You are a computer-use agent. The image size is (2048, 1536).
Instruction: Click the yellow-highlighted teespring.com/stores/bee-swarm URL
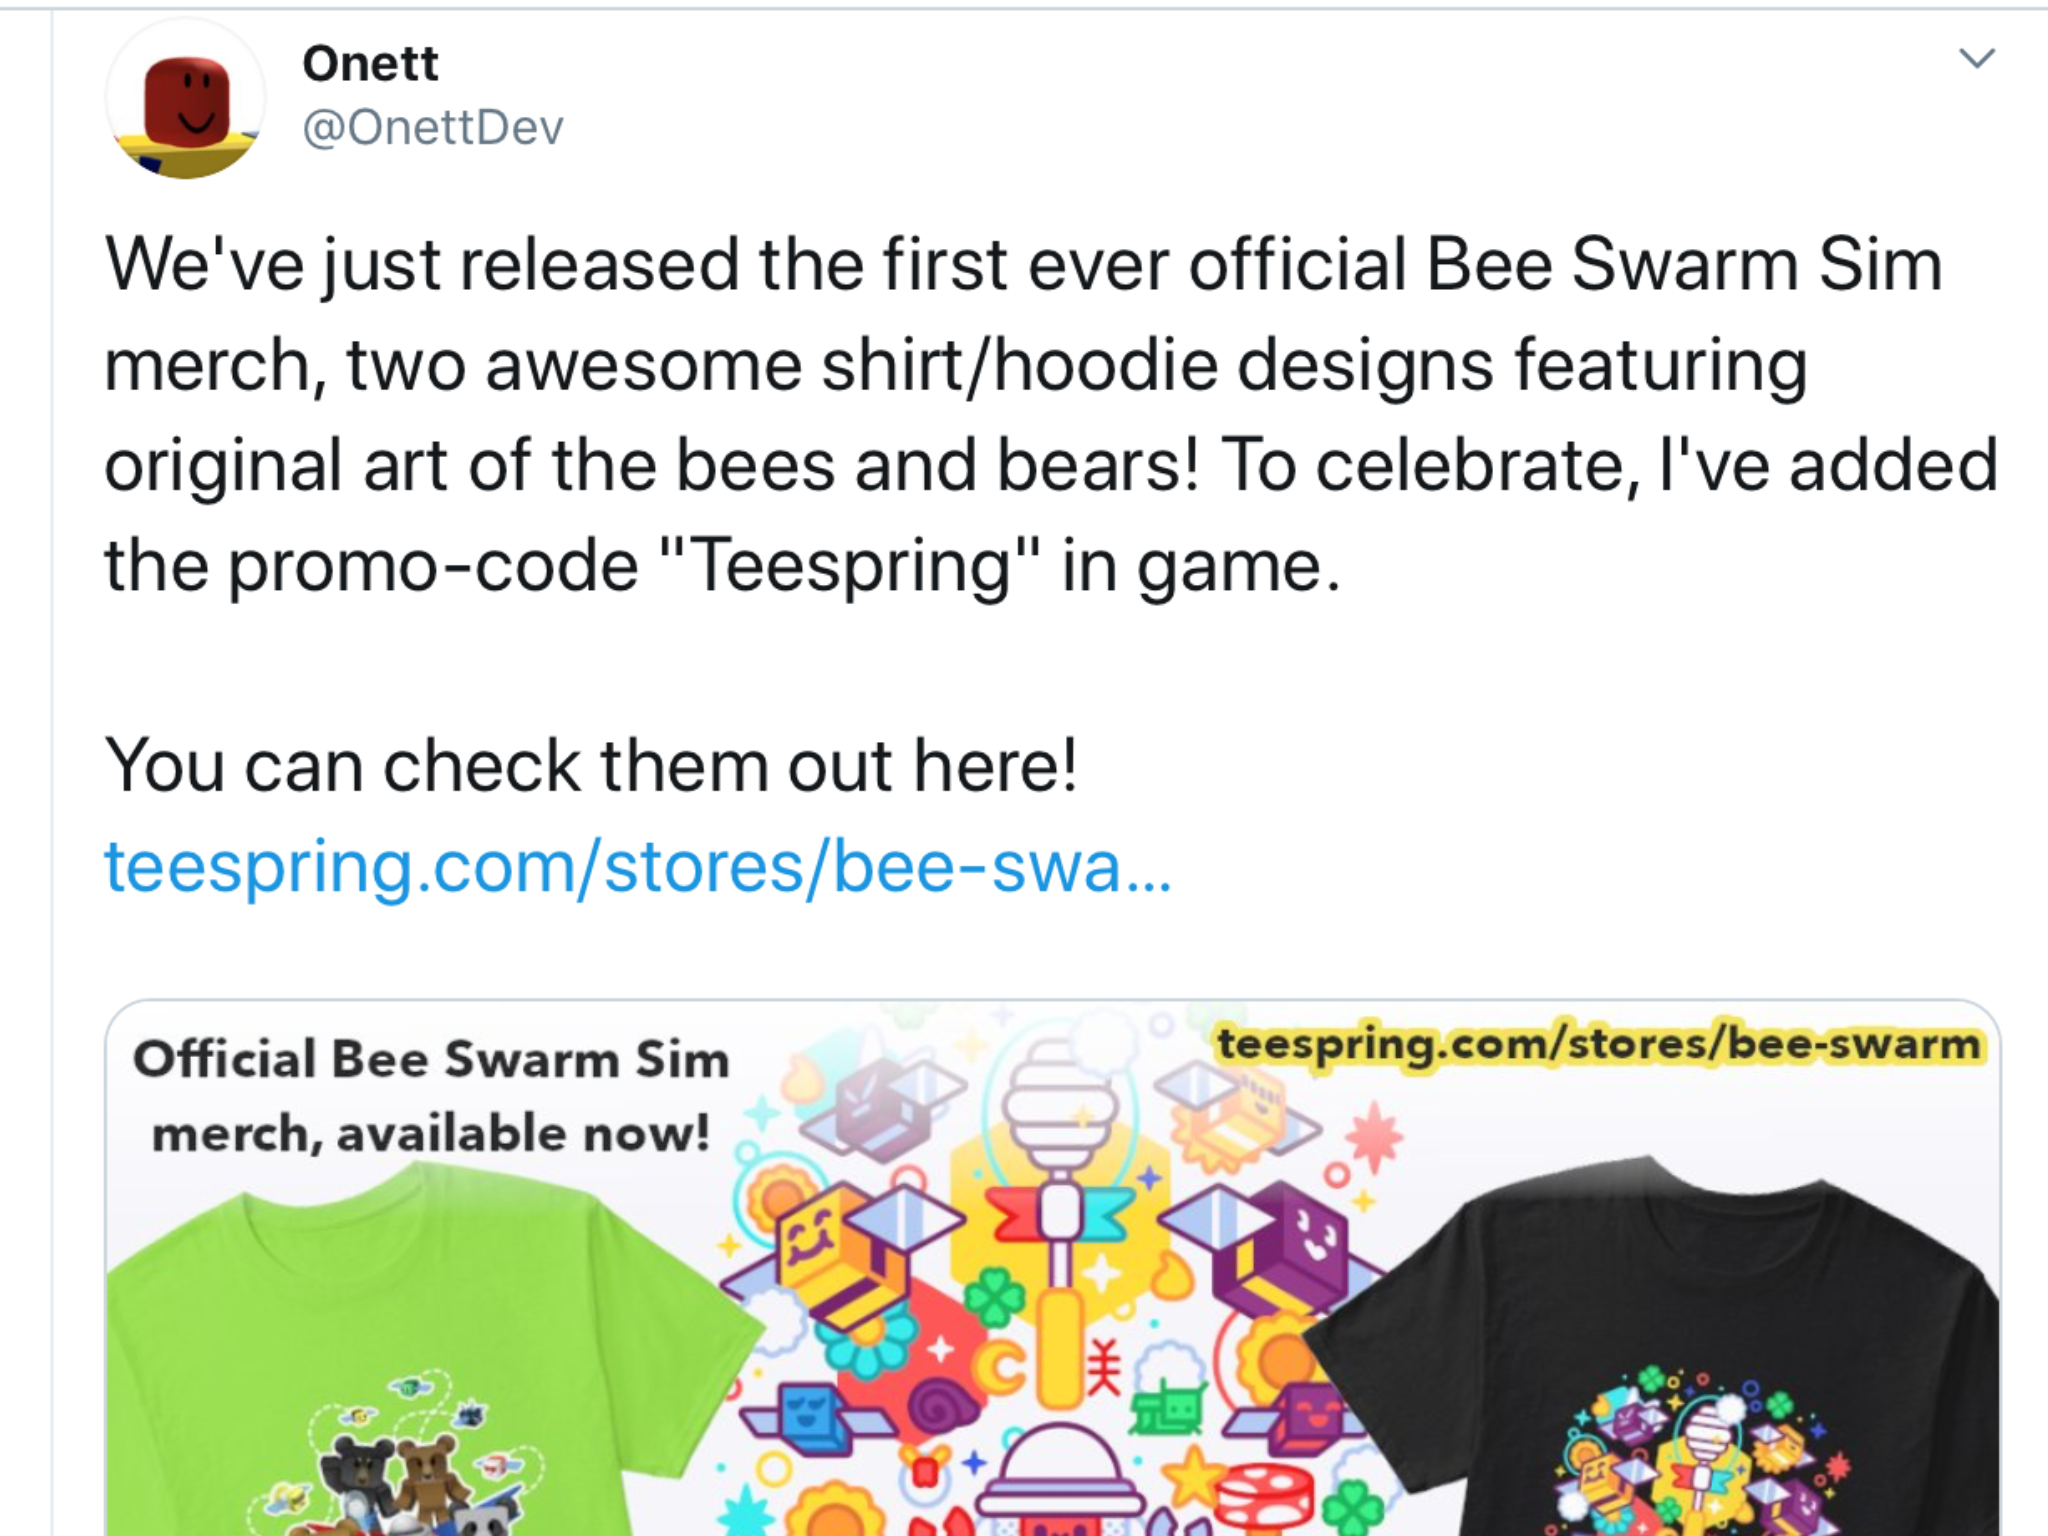click(x=1598, y=1045)
